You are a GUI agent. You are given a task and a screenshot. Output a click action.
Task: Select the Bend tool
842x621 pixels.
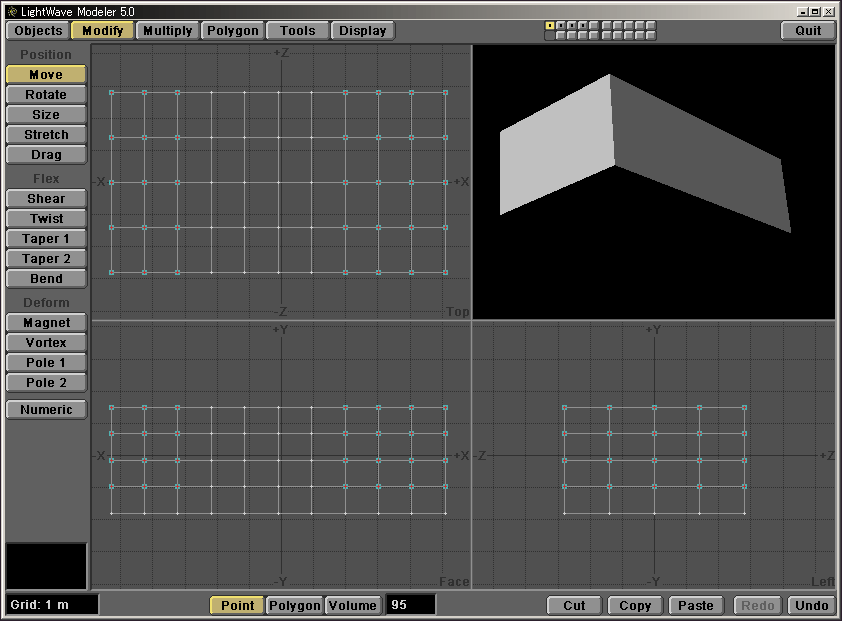(x=46, y=279)
